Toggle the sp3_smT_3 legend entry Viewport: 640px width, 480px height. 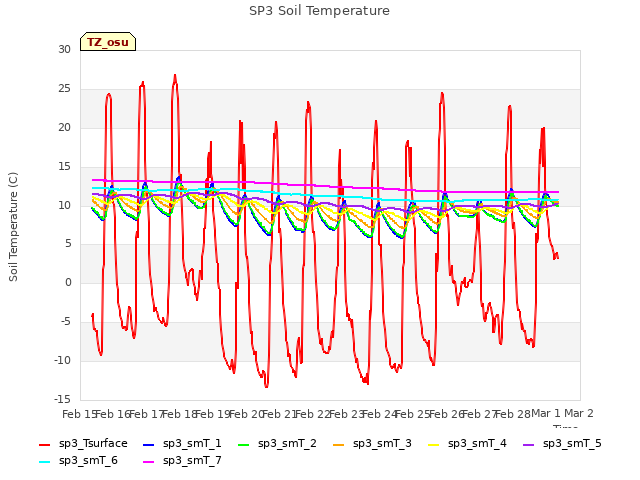click(372, 444)
